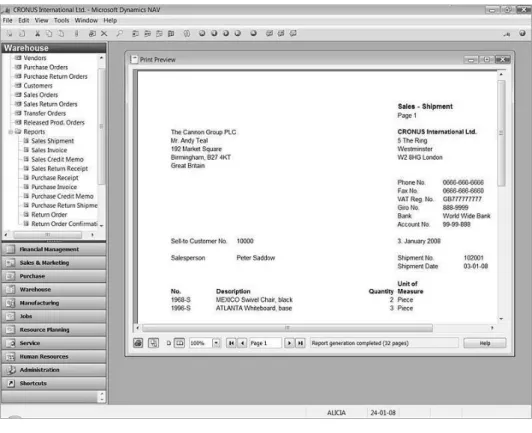Click the Delete X icon in toolbar
The height and width of the screenshot is (433, 532).
click(x=104, y=34)
